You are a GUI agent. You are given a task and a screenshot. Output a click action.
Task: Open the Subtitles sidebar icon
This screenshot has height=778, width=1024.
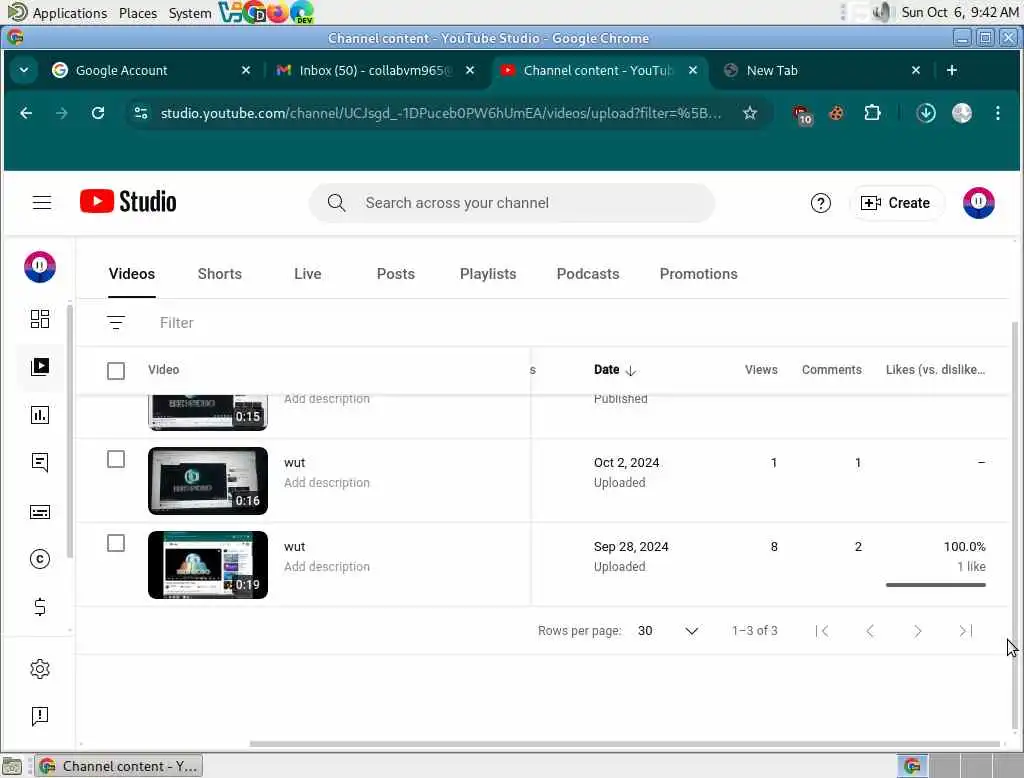click(40, 511)
